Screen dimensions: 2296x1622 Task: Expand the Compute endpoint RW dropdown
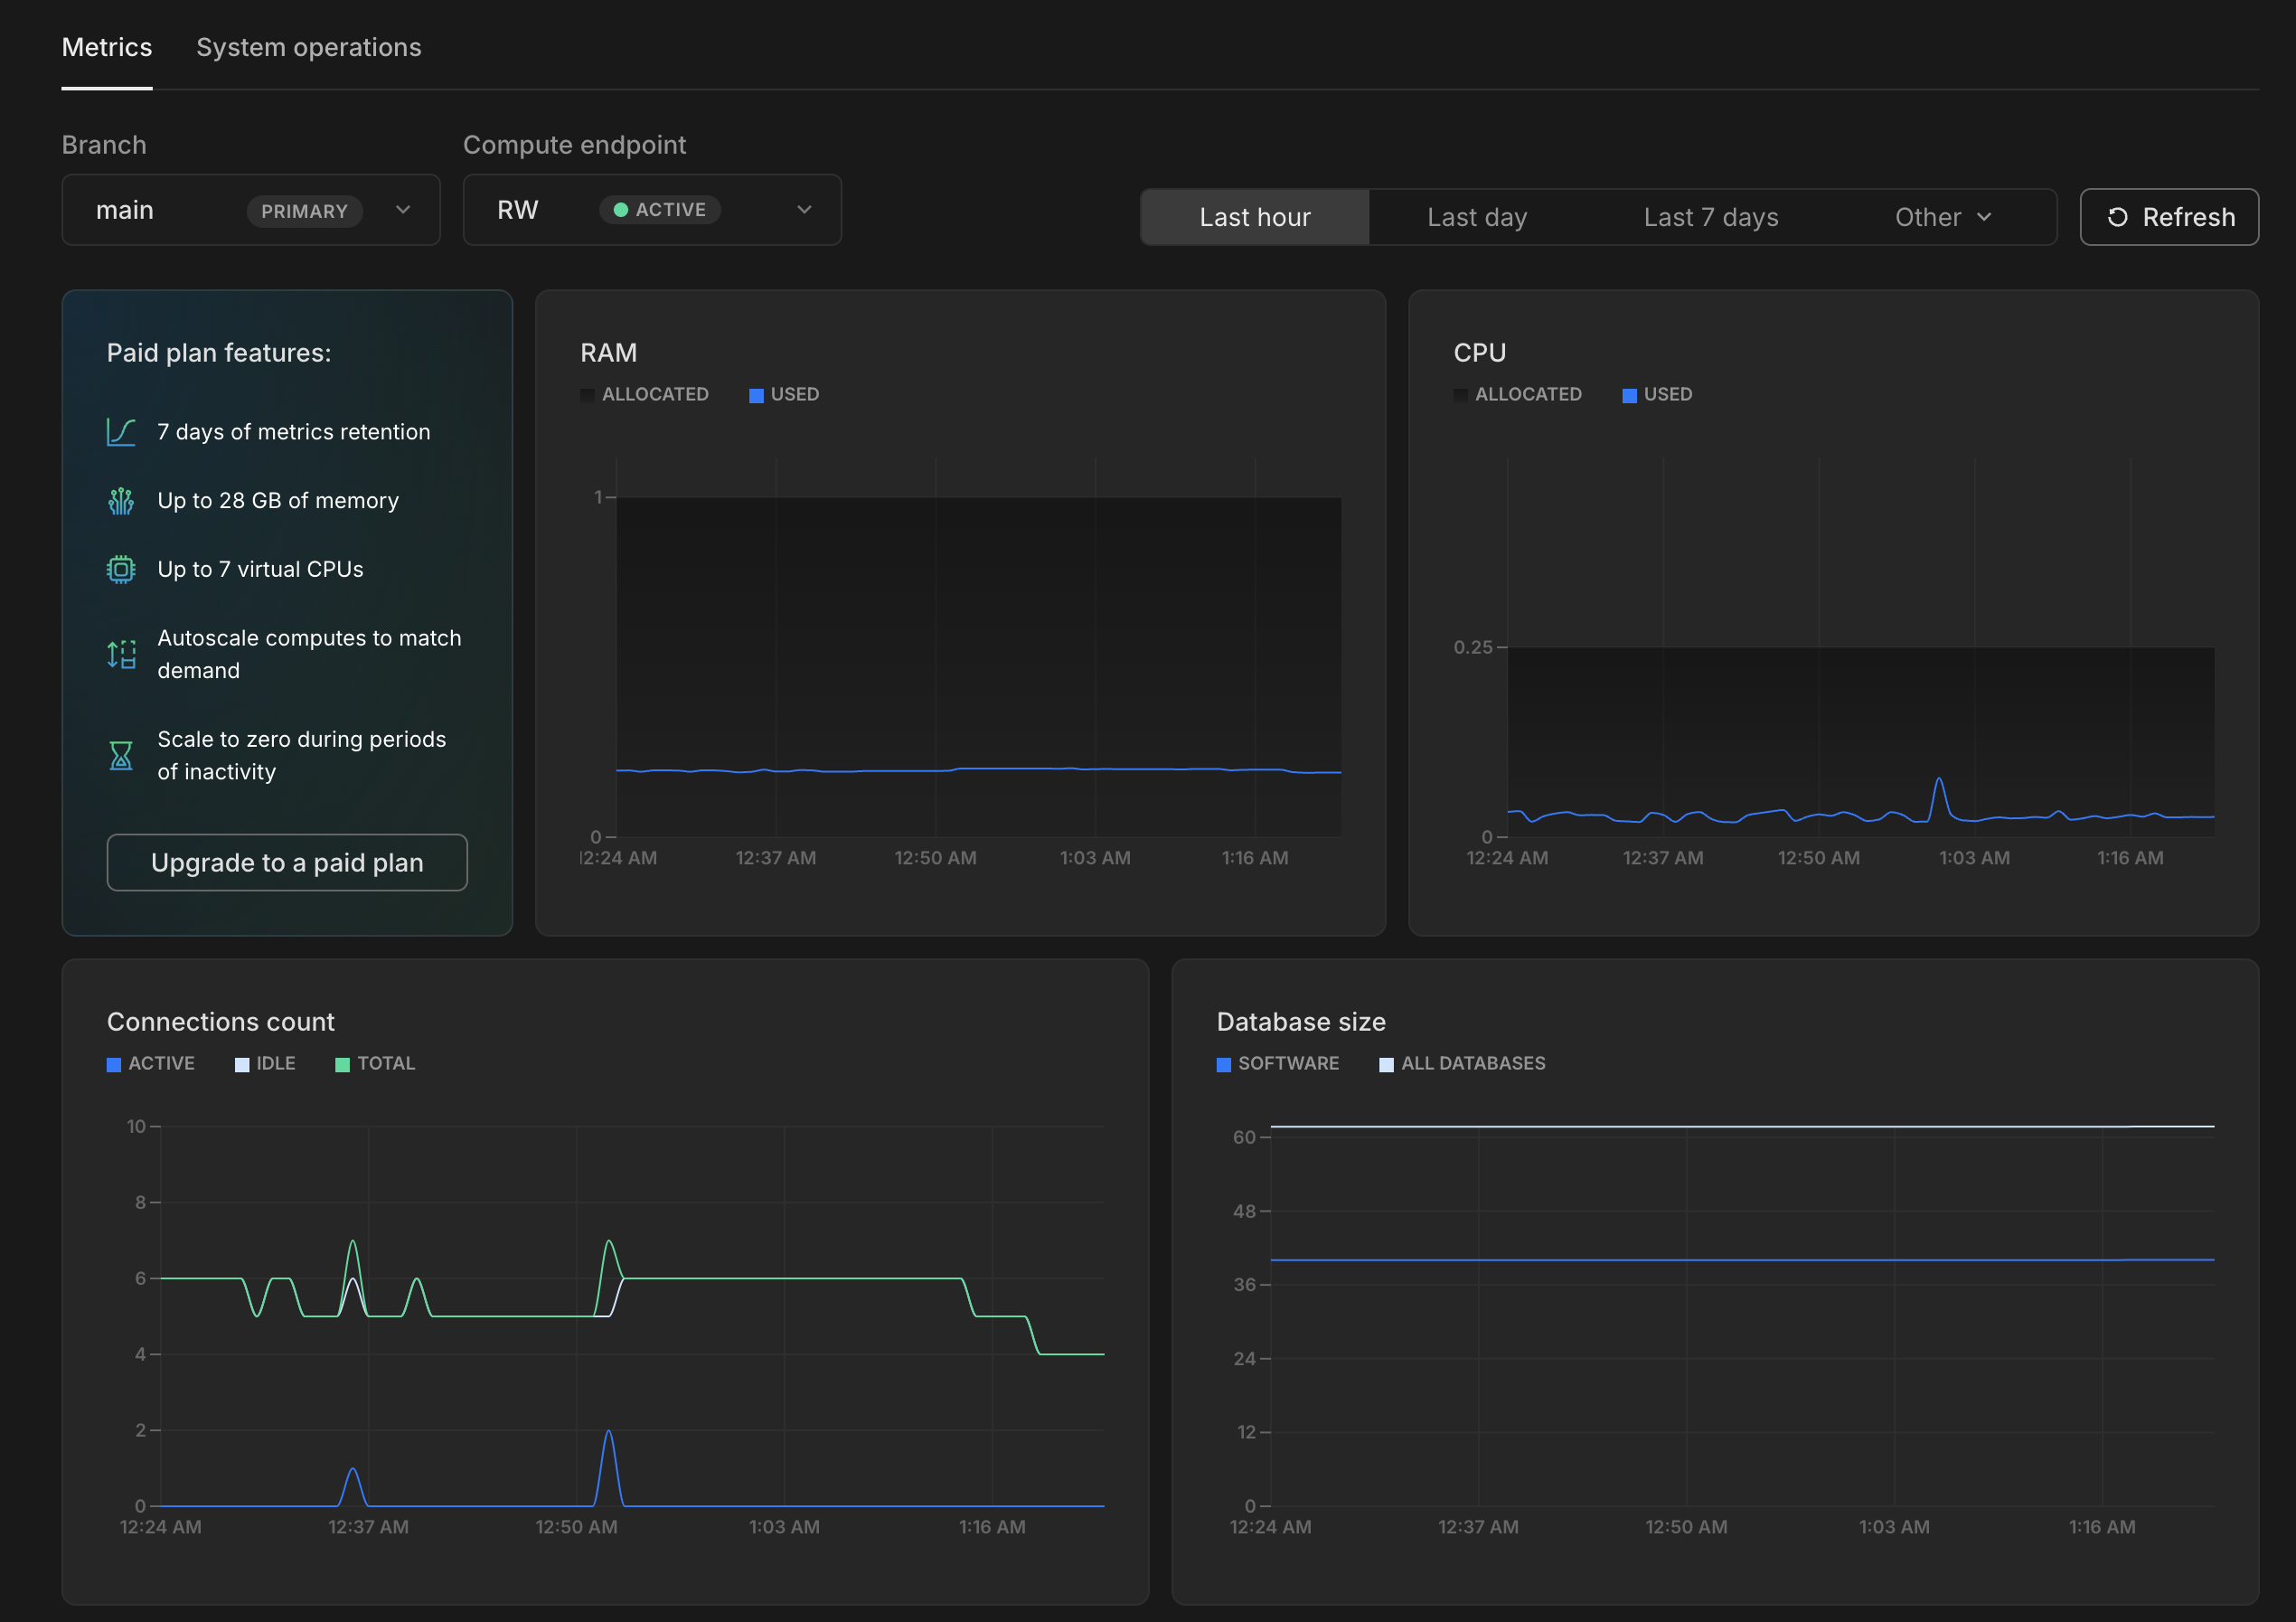coord(651,210)
